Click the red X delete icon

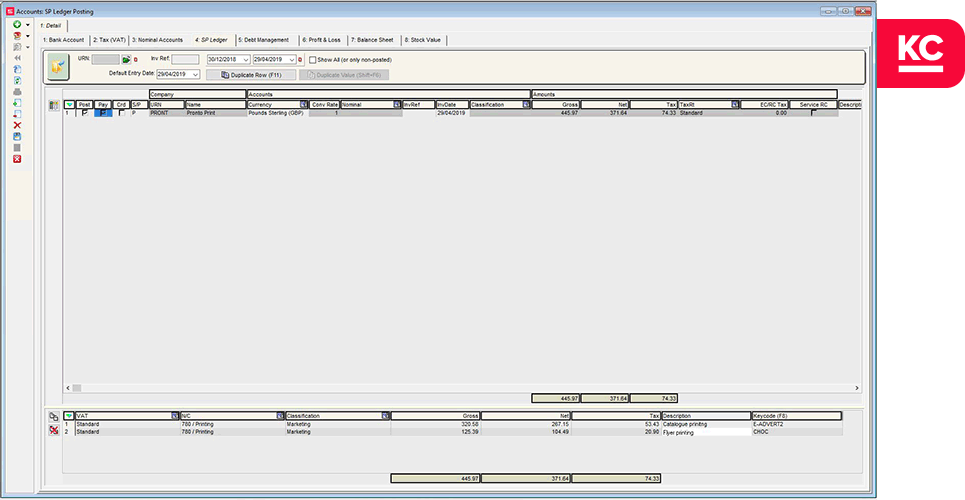(17, 125)
